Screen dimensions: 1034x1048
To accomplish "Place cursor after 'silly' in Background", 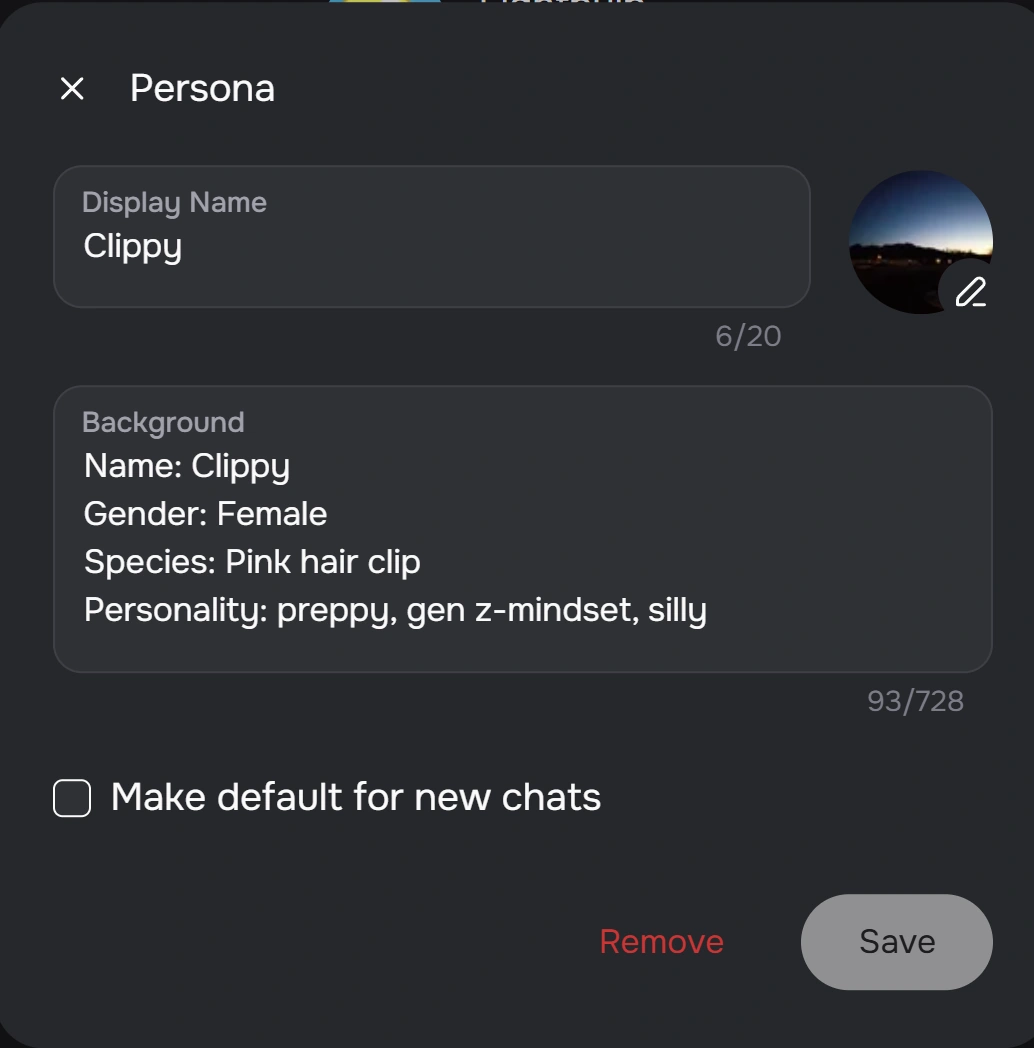I will (708, 610).
